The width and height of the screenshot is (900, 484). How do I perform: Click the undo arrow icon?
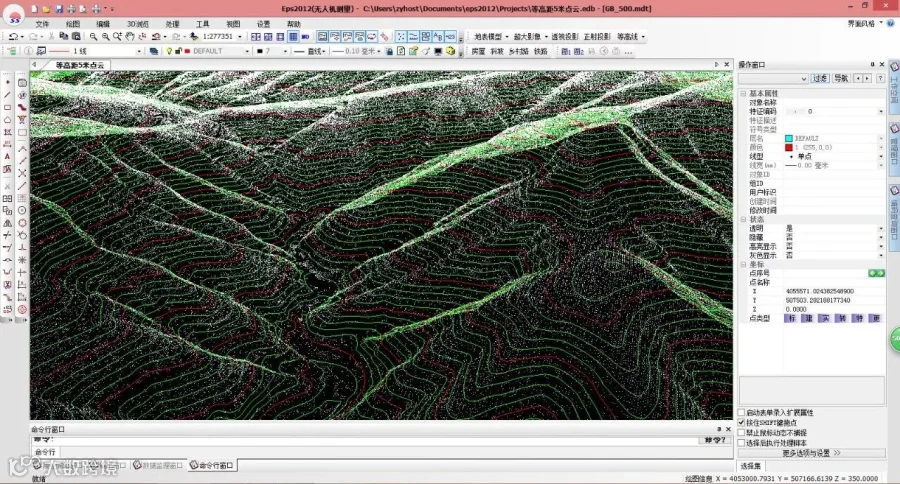click(x=13, y=36)
